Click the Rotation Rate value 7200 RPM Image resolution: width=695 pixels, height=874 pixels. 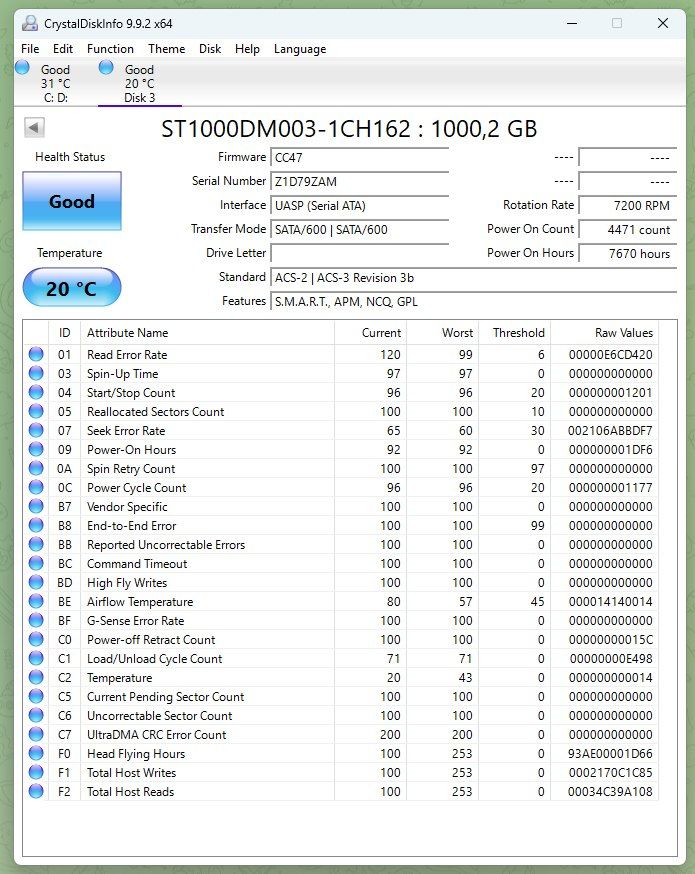click(x=628, y=206)
